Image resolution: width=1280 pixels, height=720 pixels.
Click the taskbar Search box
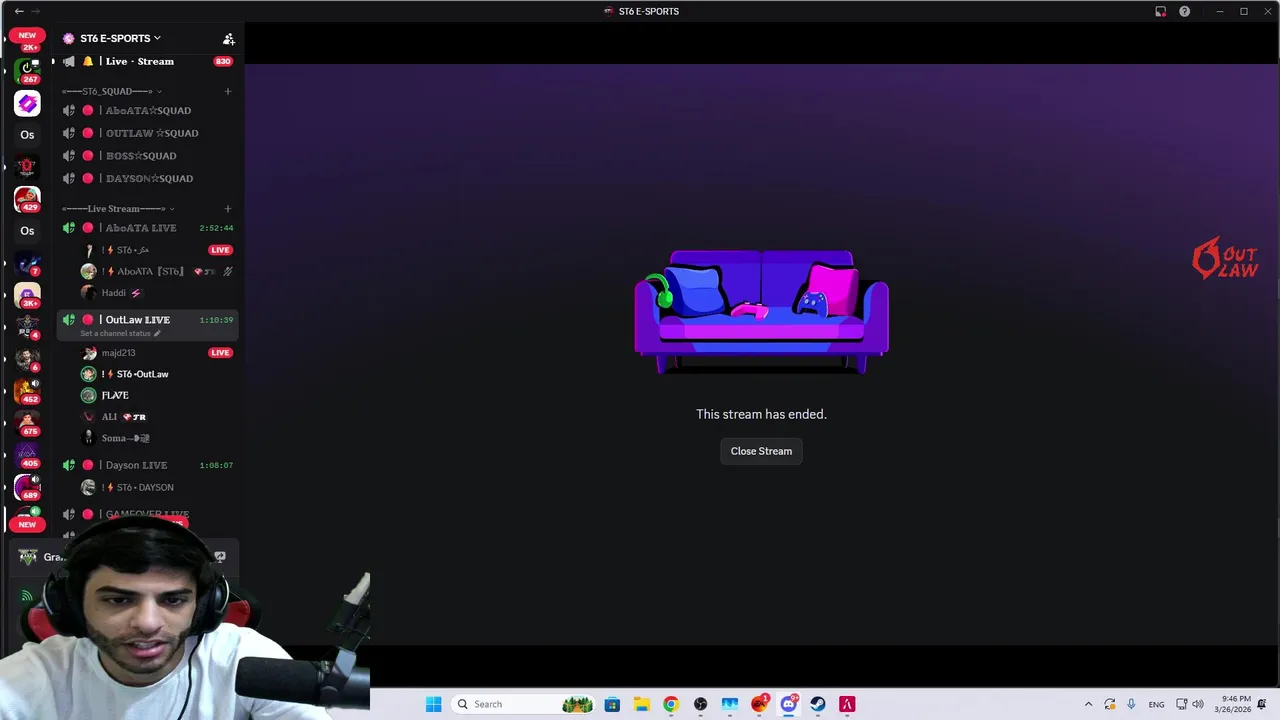tap(523, 704)
